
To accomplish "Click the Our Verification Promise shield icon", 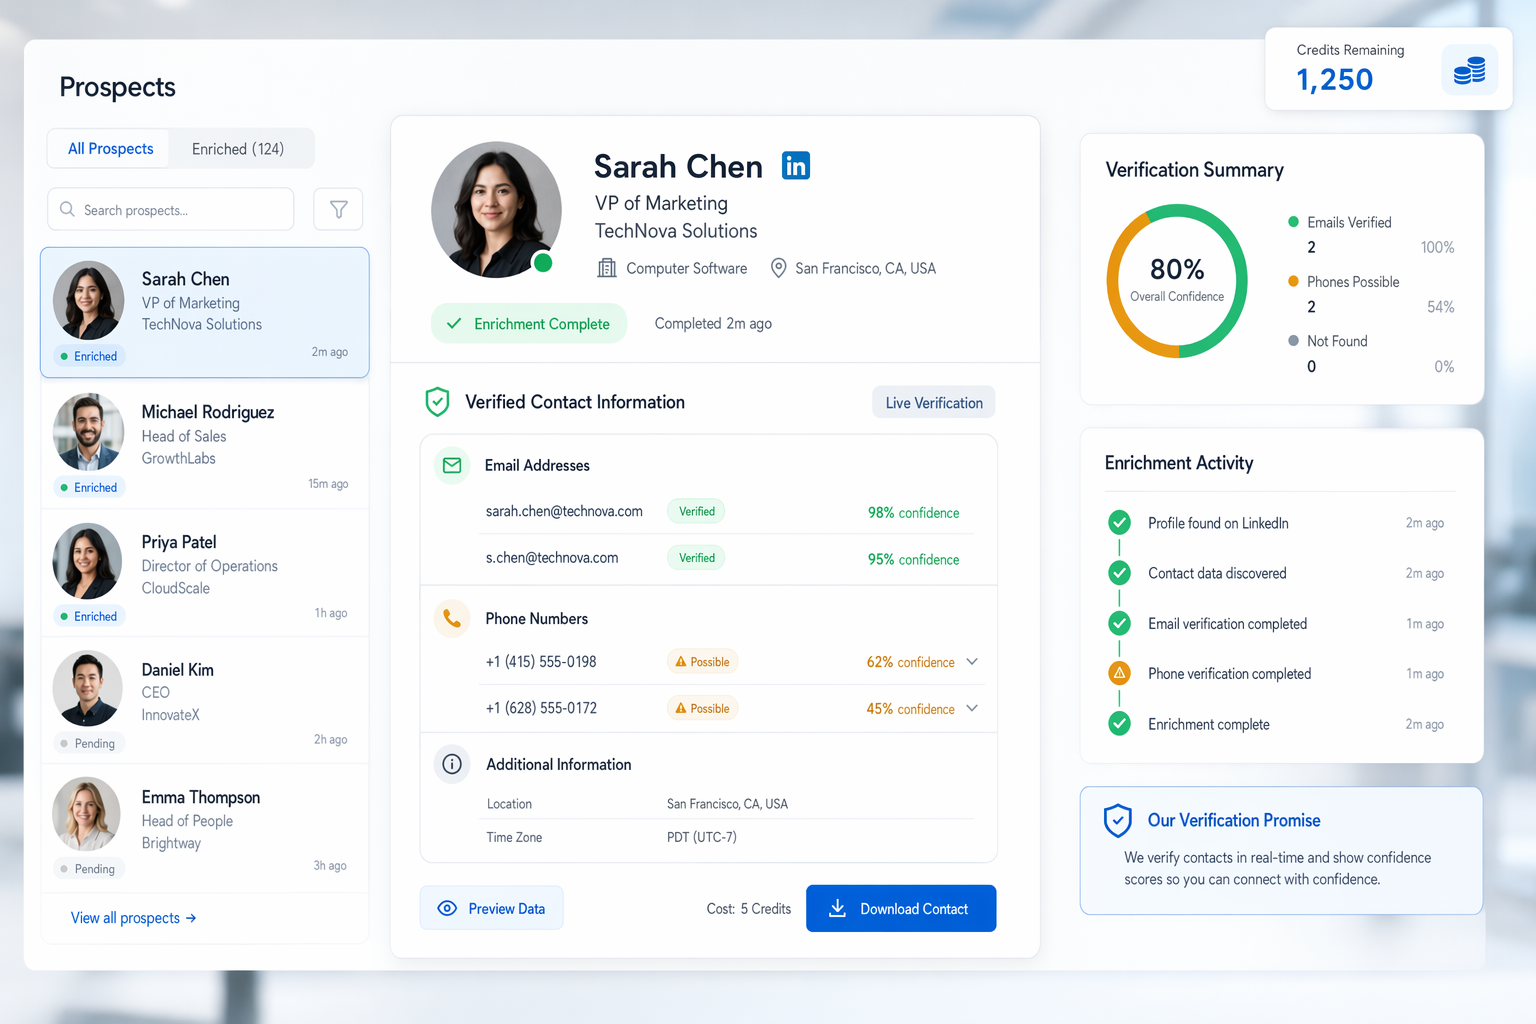I will pyautogui.click(x=1118, y=821).
